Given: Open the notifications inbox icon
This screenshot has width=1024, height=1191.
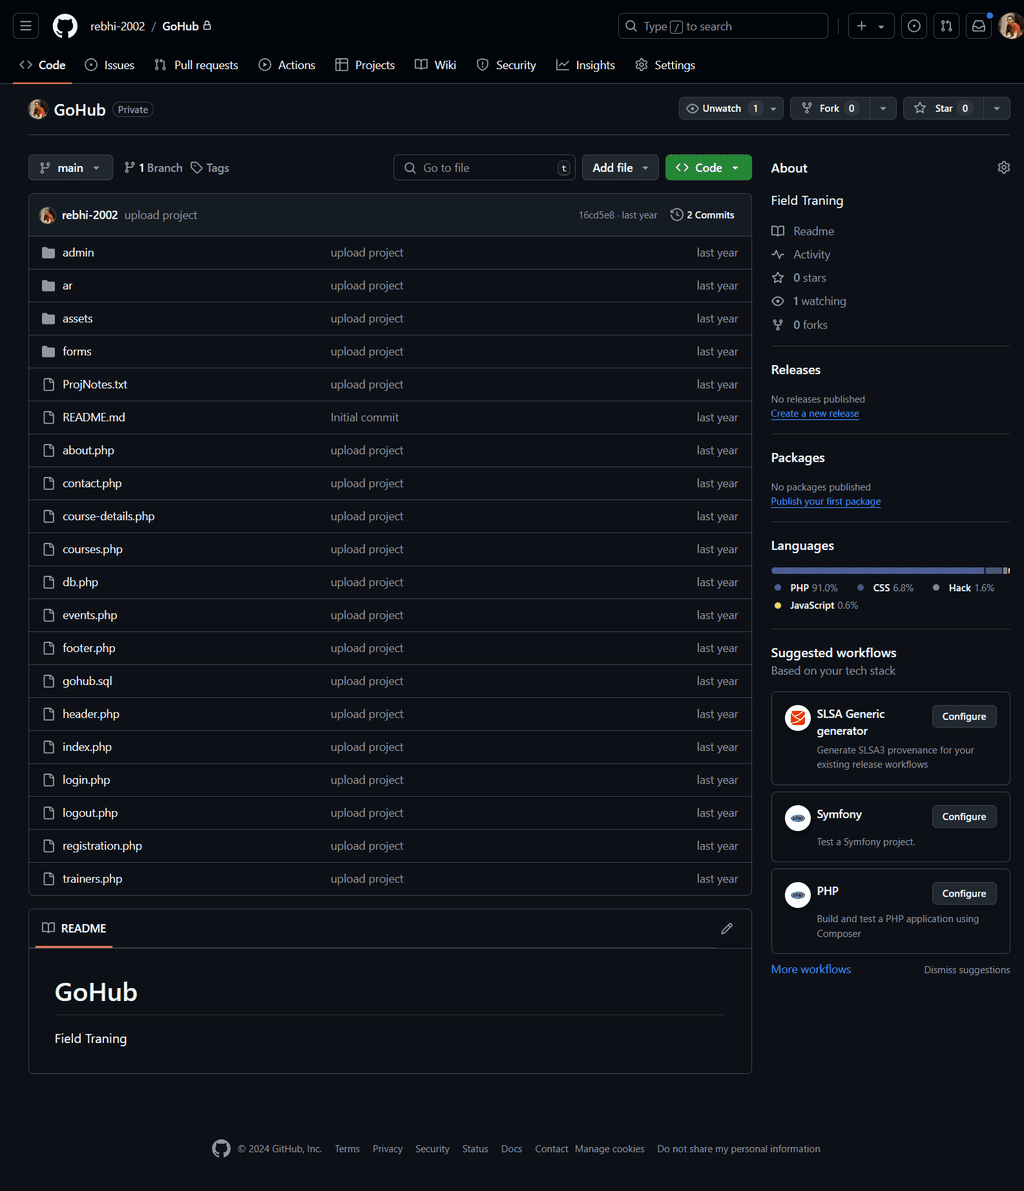Looking at the screenshot, I should (978, 26).
